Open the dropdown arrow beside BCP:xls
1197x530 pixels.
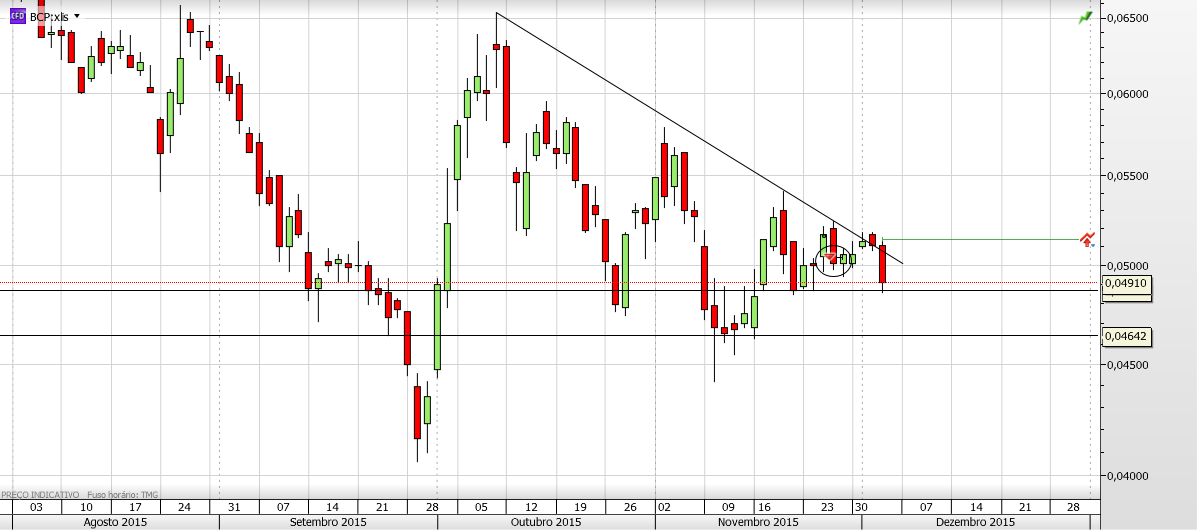click(76, 16)
